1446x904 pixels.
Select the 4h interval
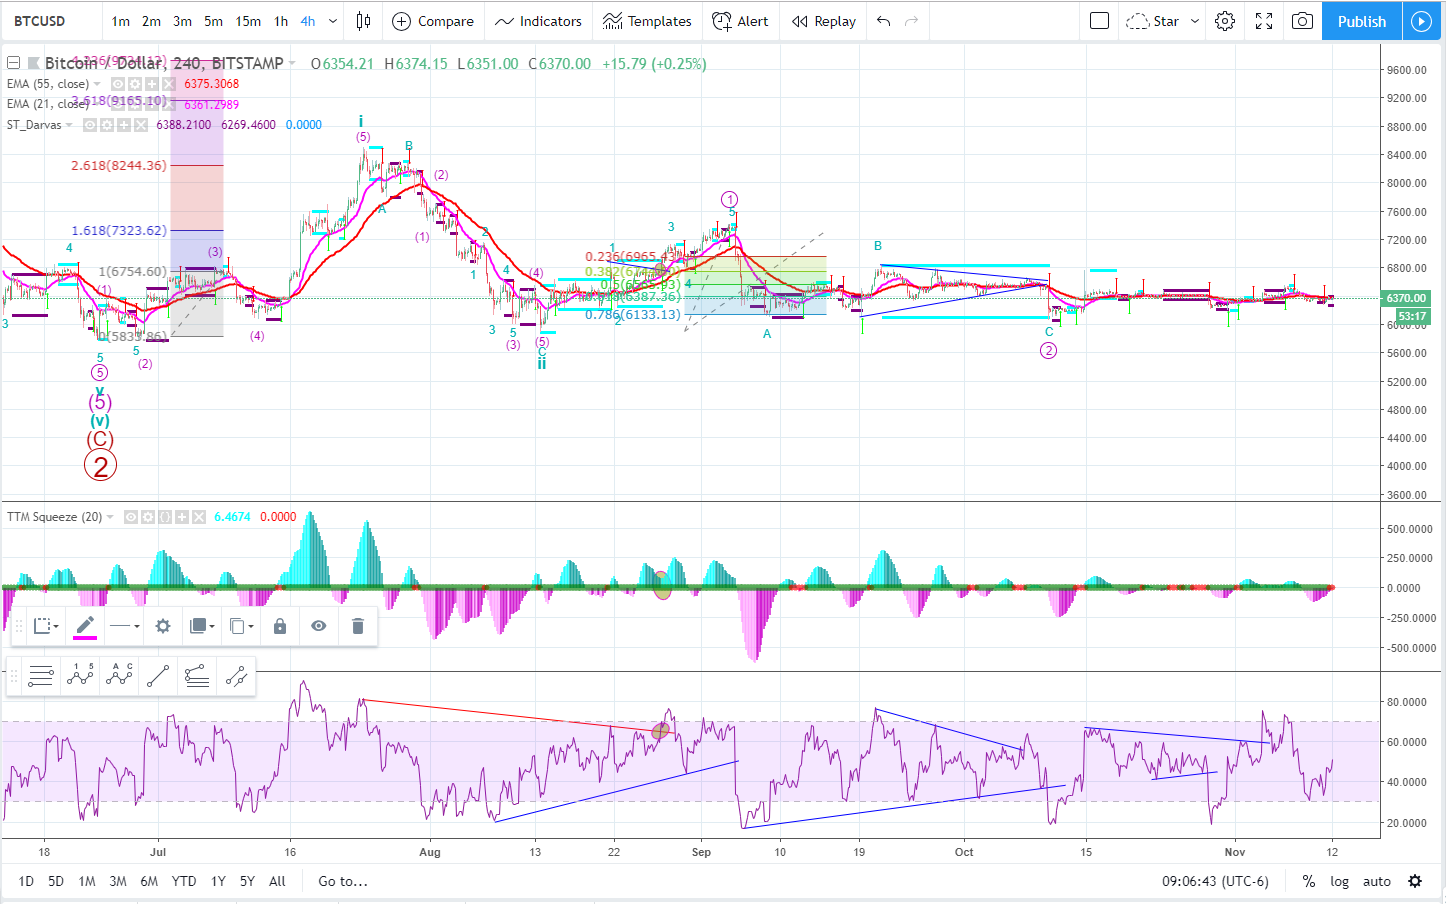tap(308, 21)
